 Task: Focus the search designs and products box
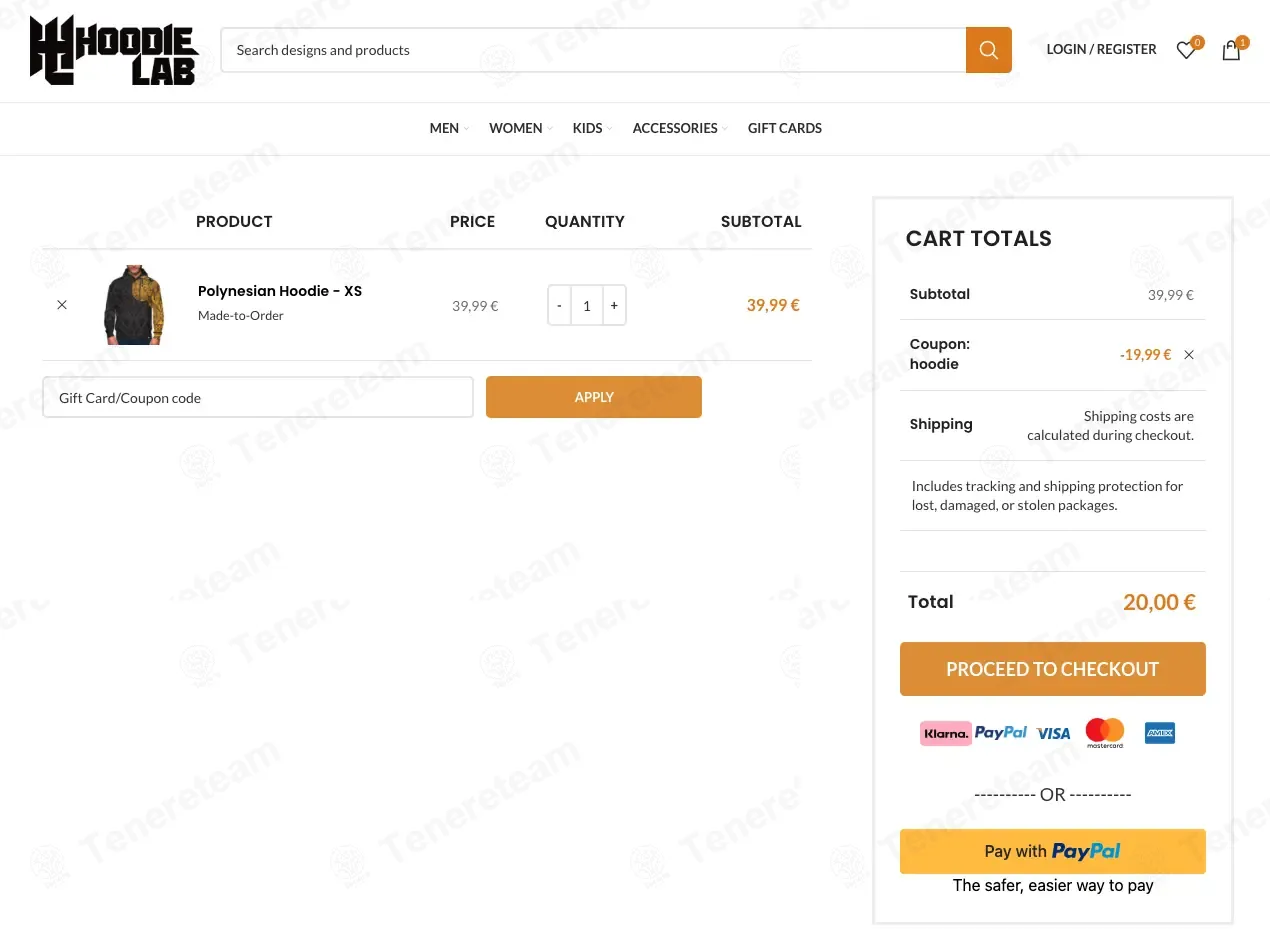click(x=593, y=50)
